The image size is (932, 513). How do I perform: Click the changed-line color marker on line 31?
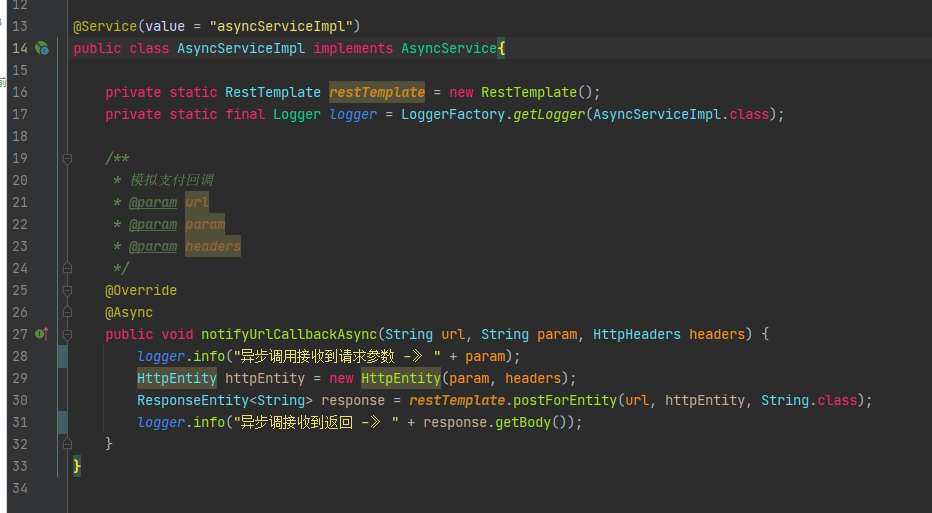coord(63,422)
